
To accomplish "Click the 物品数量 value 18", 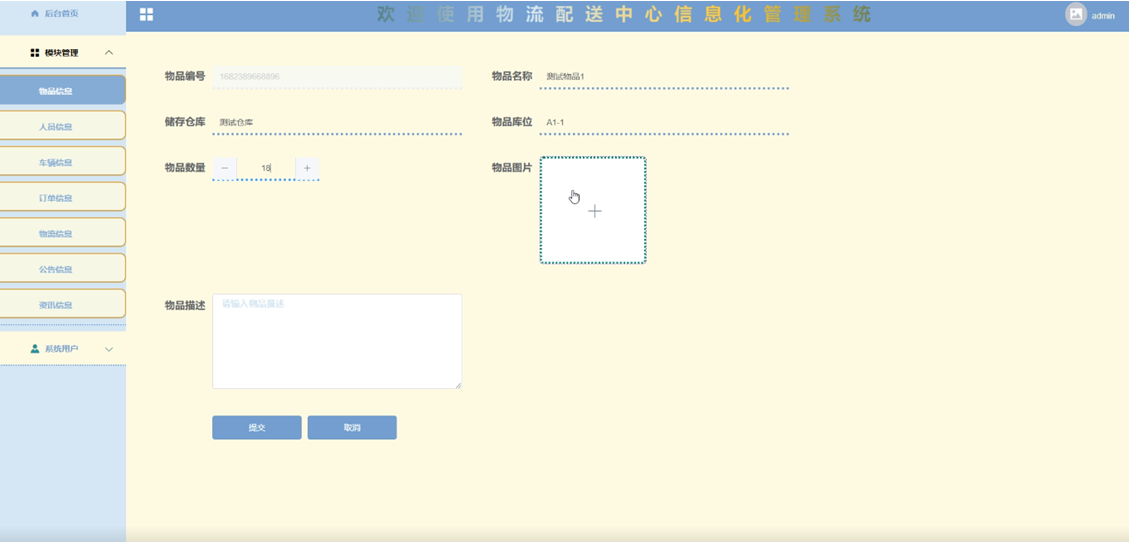I will tap(266, 168).
